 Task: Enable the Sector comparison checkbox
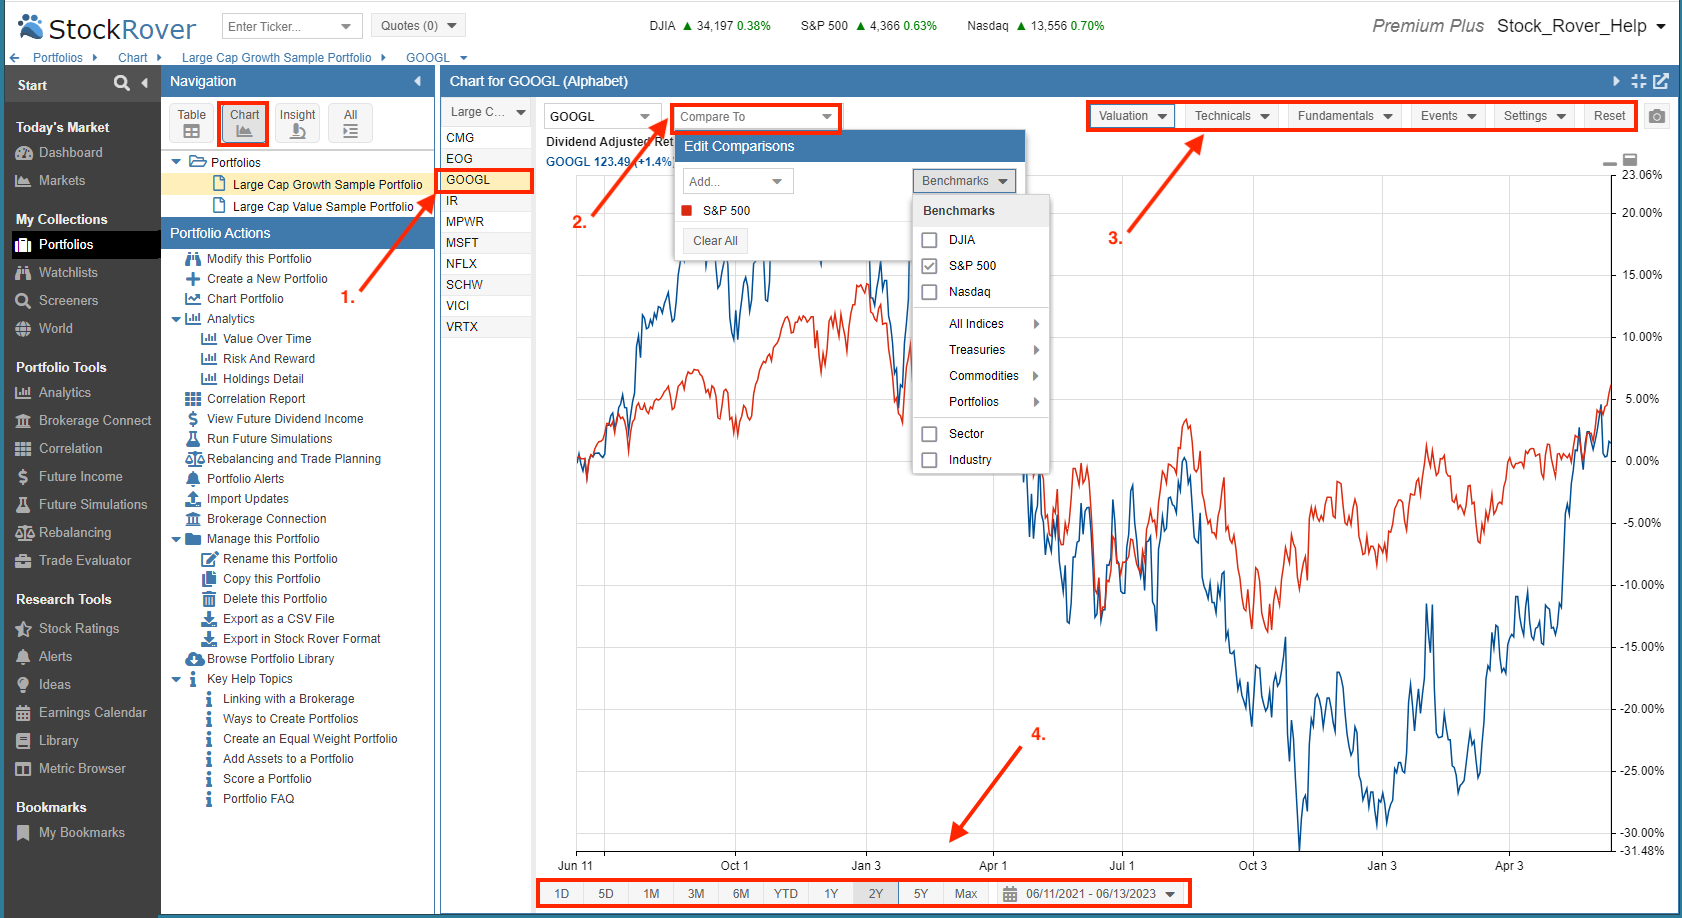[929, 434]
